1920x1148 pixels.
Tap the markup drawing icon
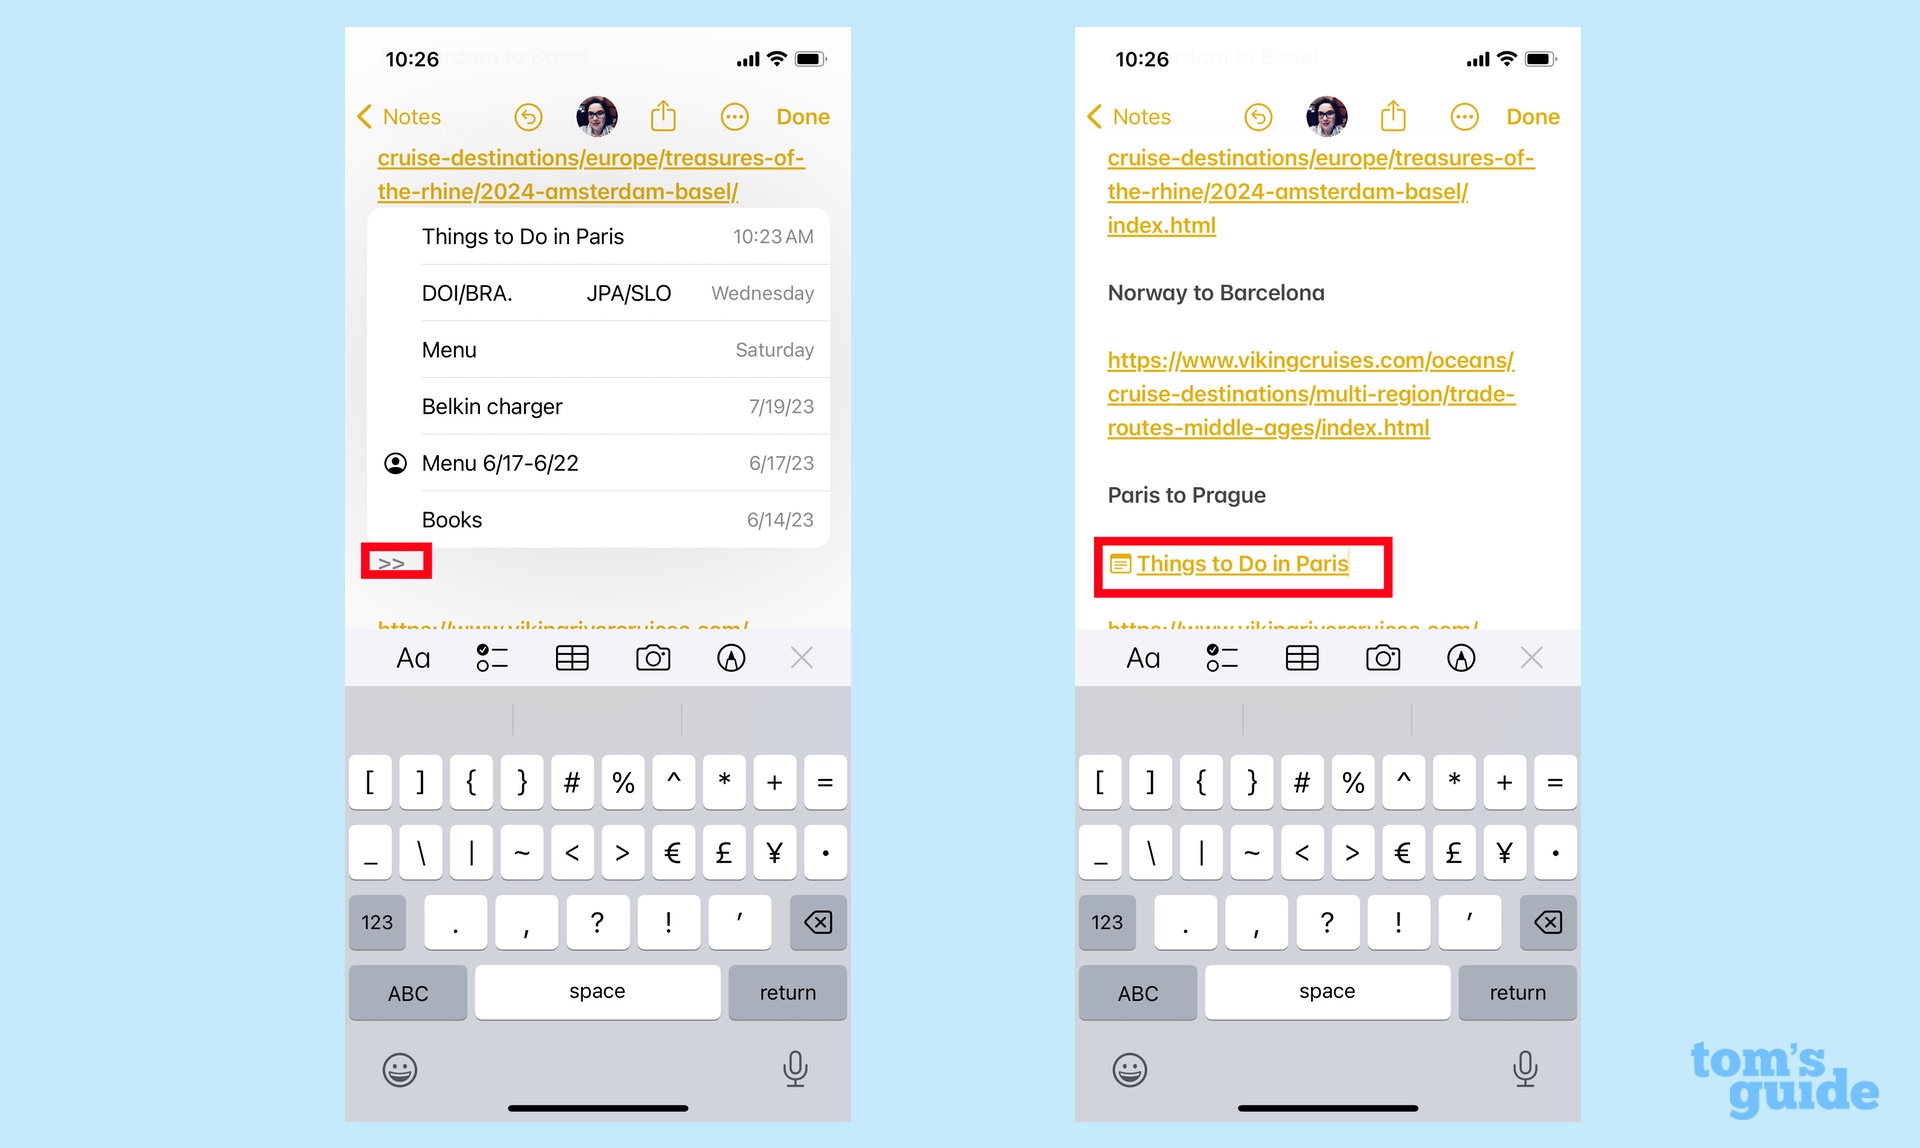click(x=734, y=659)
